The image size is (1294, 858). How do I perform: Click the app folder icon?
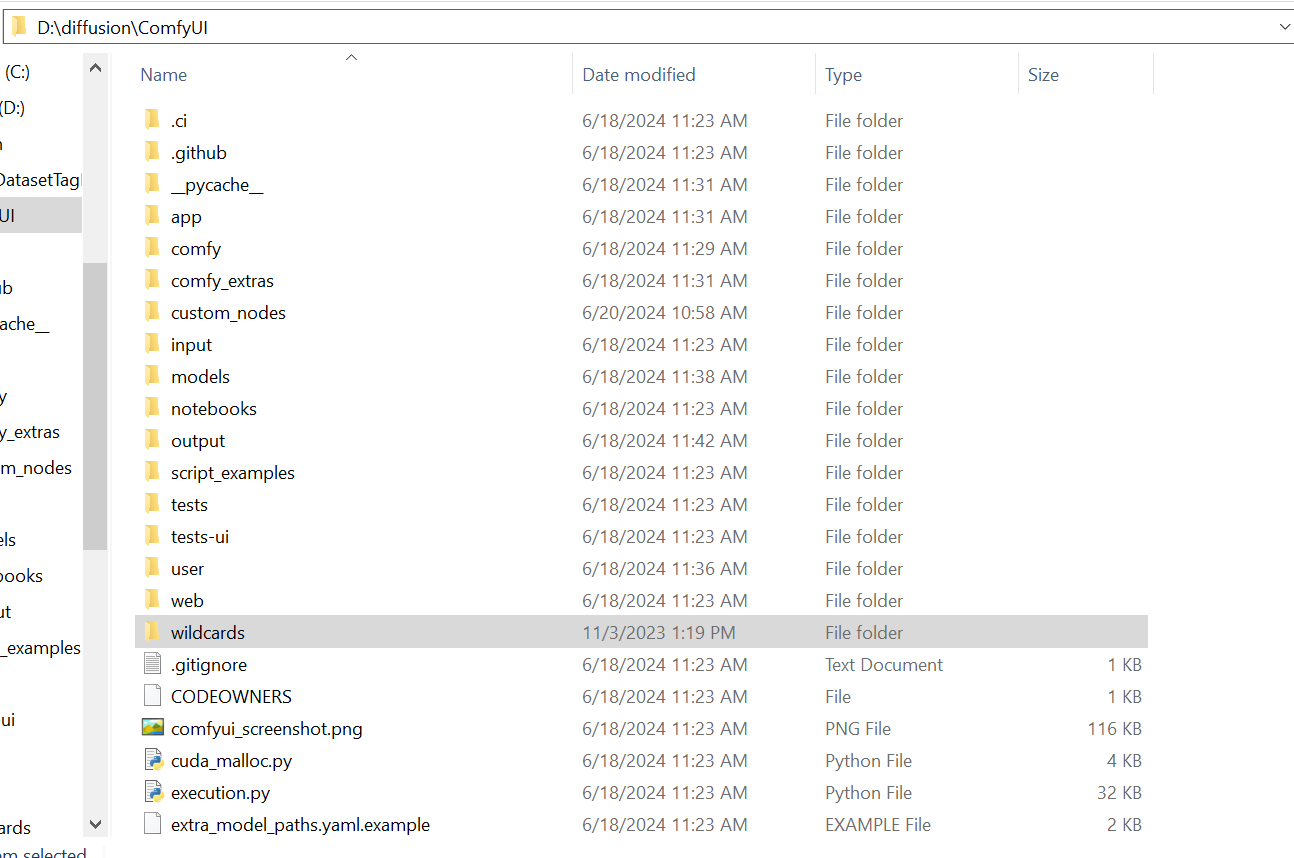tap(152, 216)
